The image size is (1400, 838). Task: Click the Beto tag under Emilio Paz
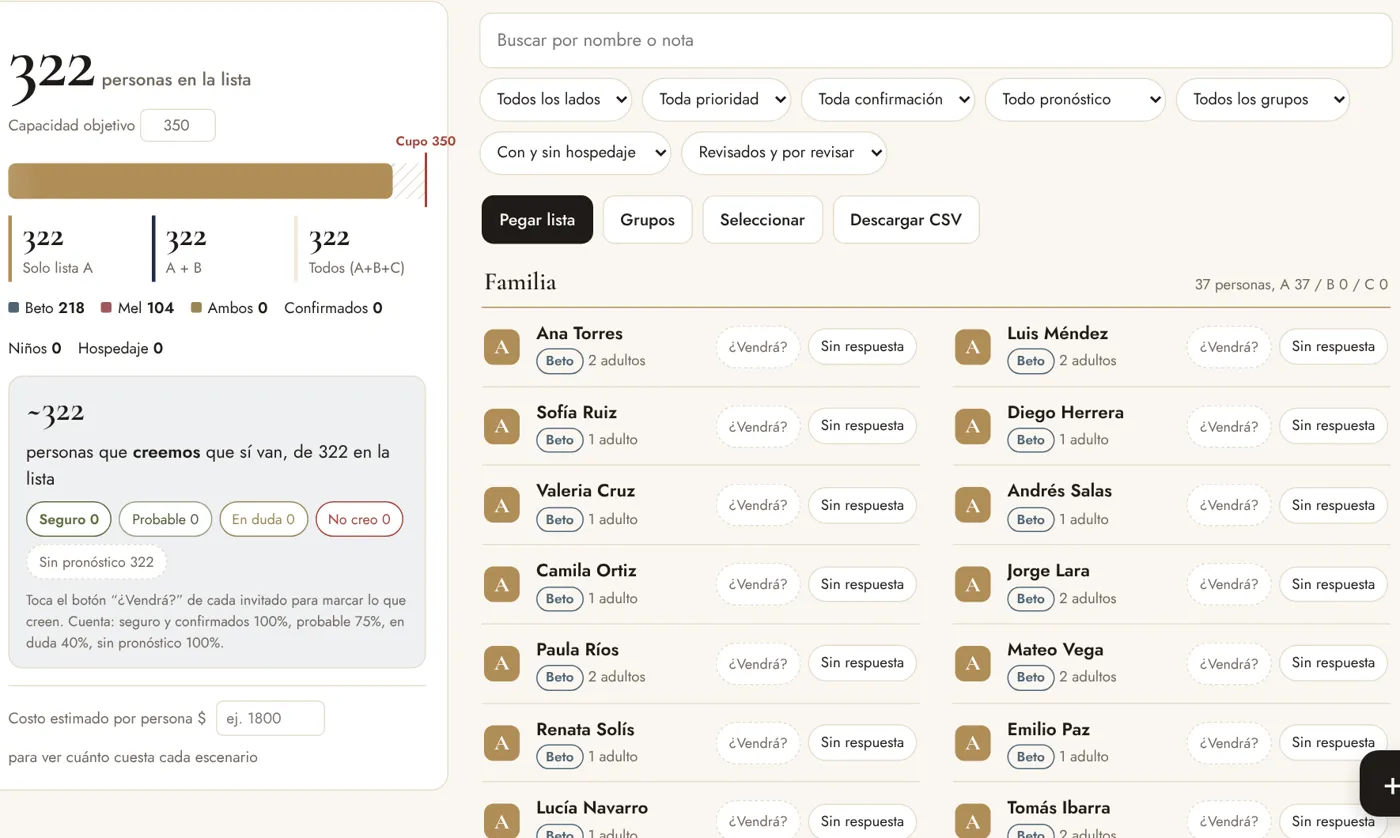1031,757
